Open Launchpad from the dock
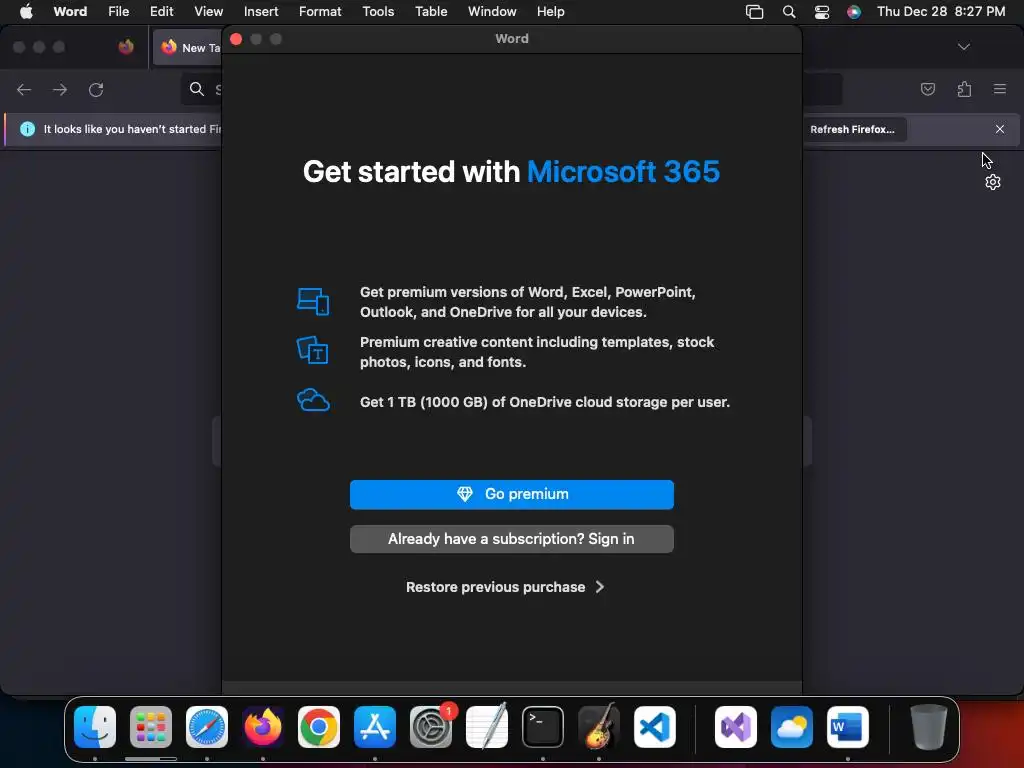Screen dimensions: 1024x768 pos(151,726)
